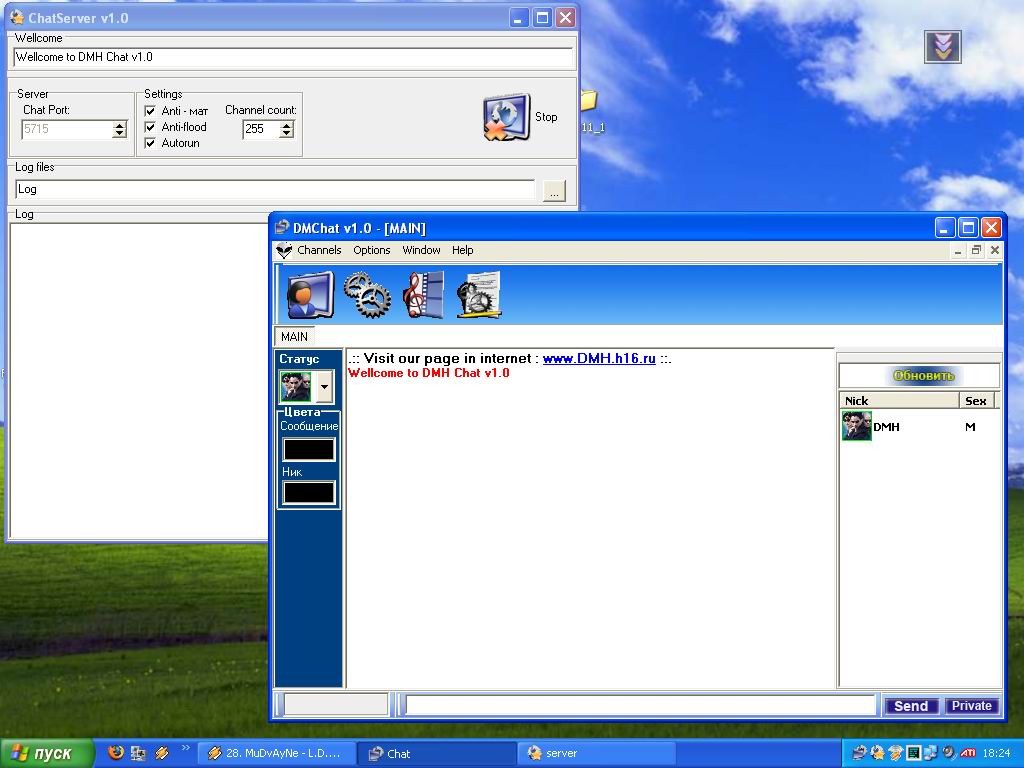
Task: Open the www.DMH.h16.ru link
Action: coord(599,359)
